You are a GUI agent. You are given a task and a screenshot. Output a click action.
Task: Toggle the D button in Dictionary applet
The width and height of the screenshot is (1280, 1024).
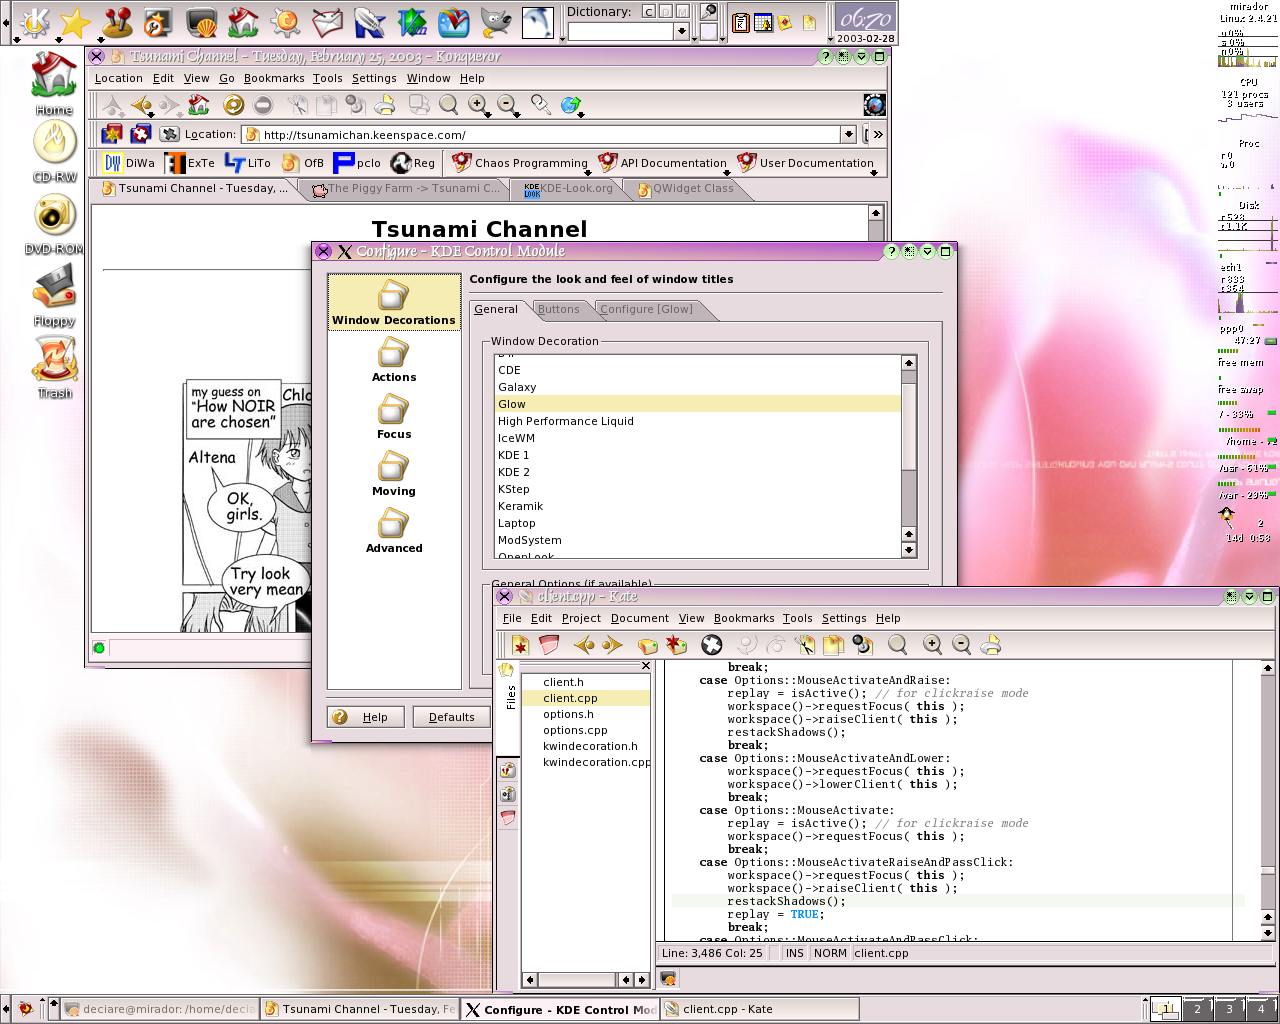click(665, 12)
